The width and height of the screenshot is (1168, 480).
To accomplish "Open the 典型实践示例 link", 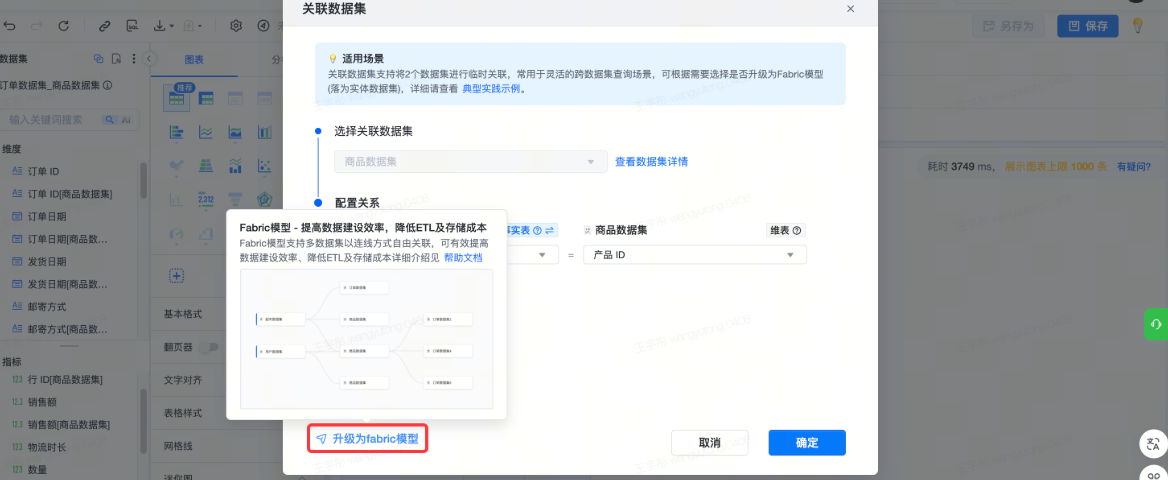I will click(x=492, y=88).
